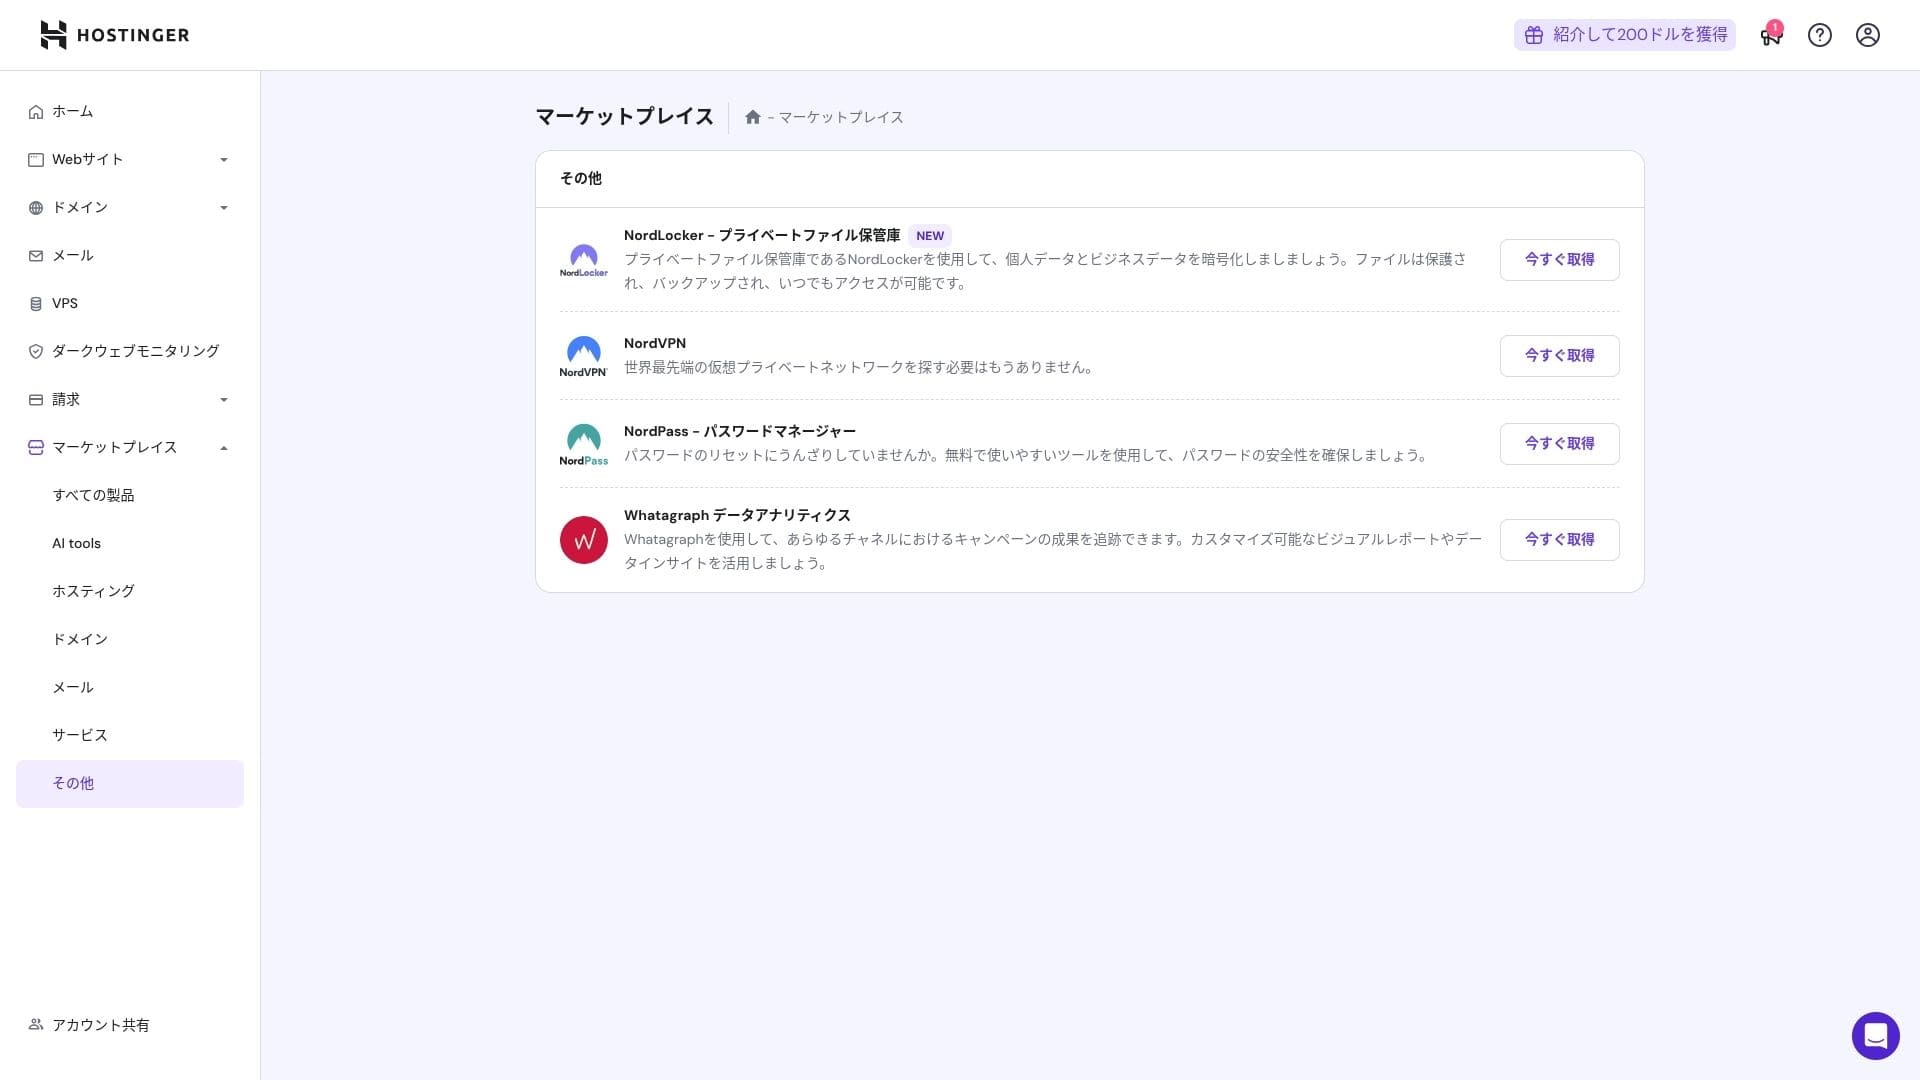
Task: Click the NordVPN logo
Action: [584, 356]
